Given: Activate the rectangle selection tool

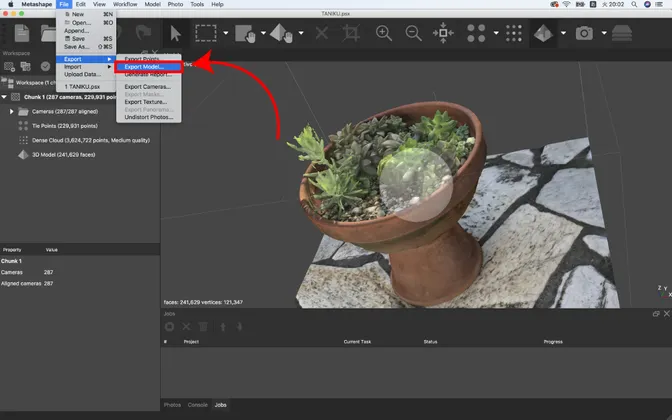Looking at the screenshot, I should (206, 33).
